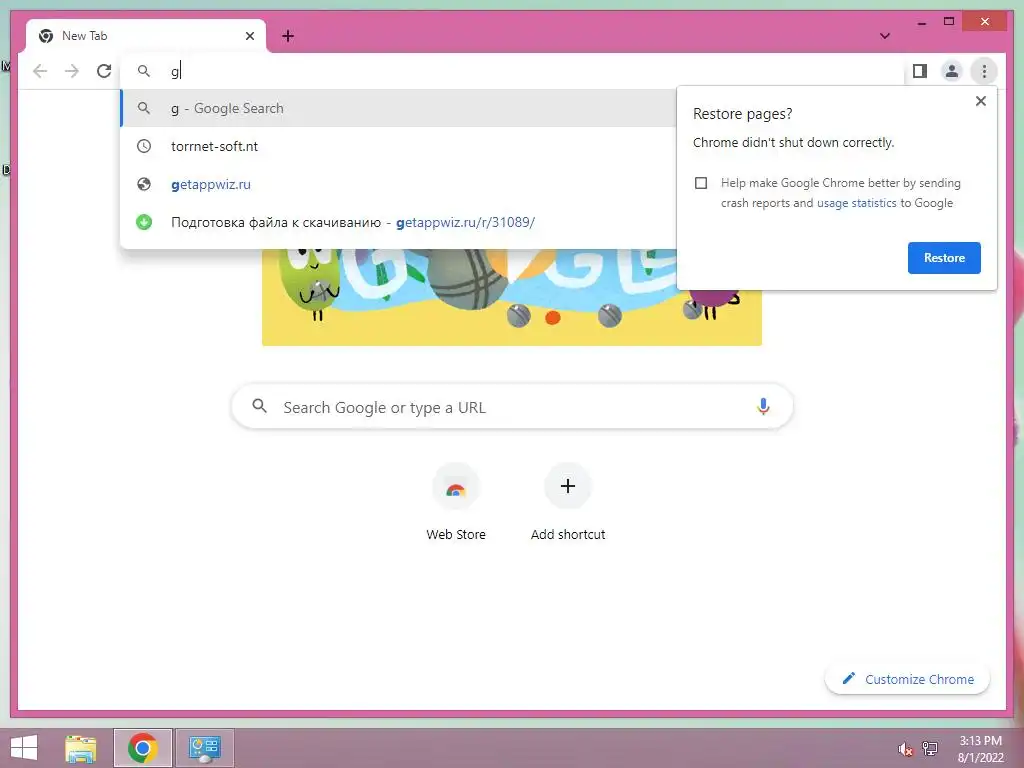Image resolution: width=1024 pixels, height=768 pixels.
Task: Click the Search Google or type URL box
Action: [512, 407]
